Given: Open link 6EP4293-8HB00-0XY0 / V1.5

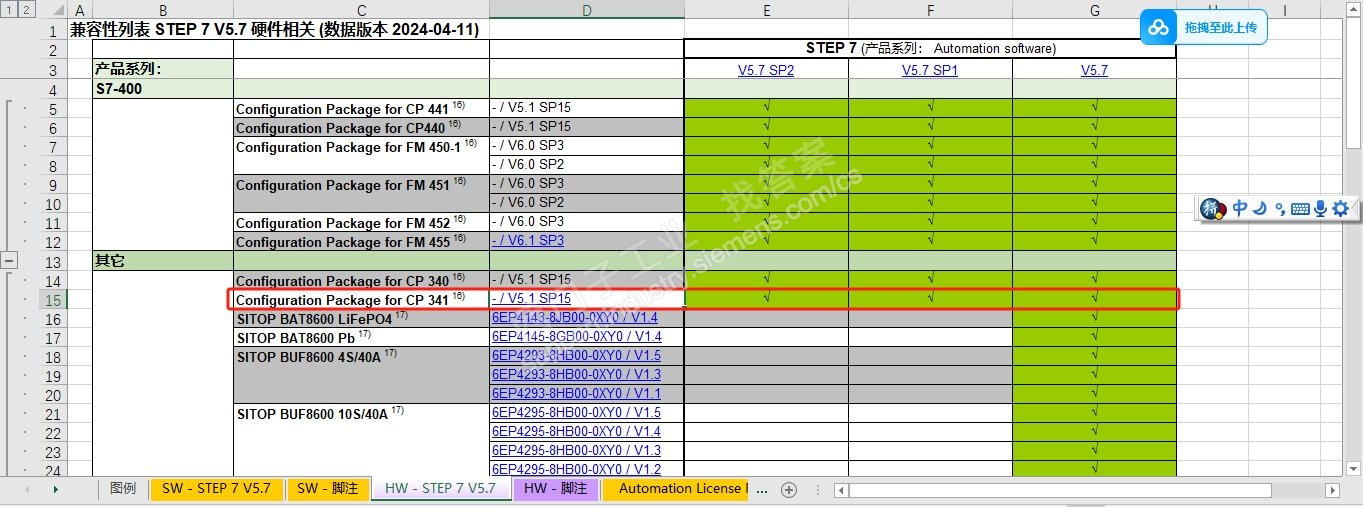Looking at the screenshot, I should (576, 356).
